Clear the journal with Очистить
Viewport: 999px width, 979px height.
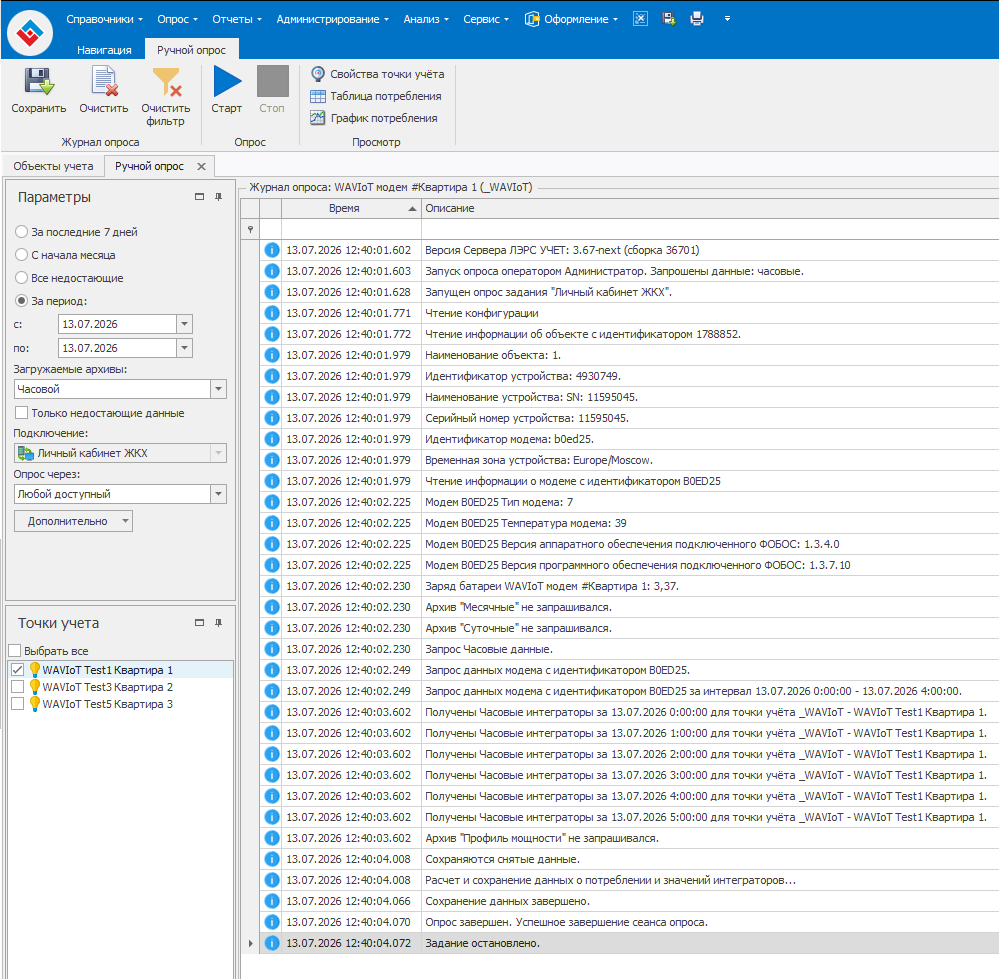pos(104,90)
